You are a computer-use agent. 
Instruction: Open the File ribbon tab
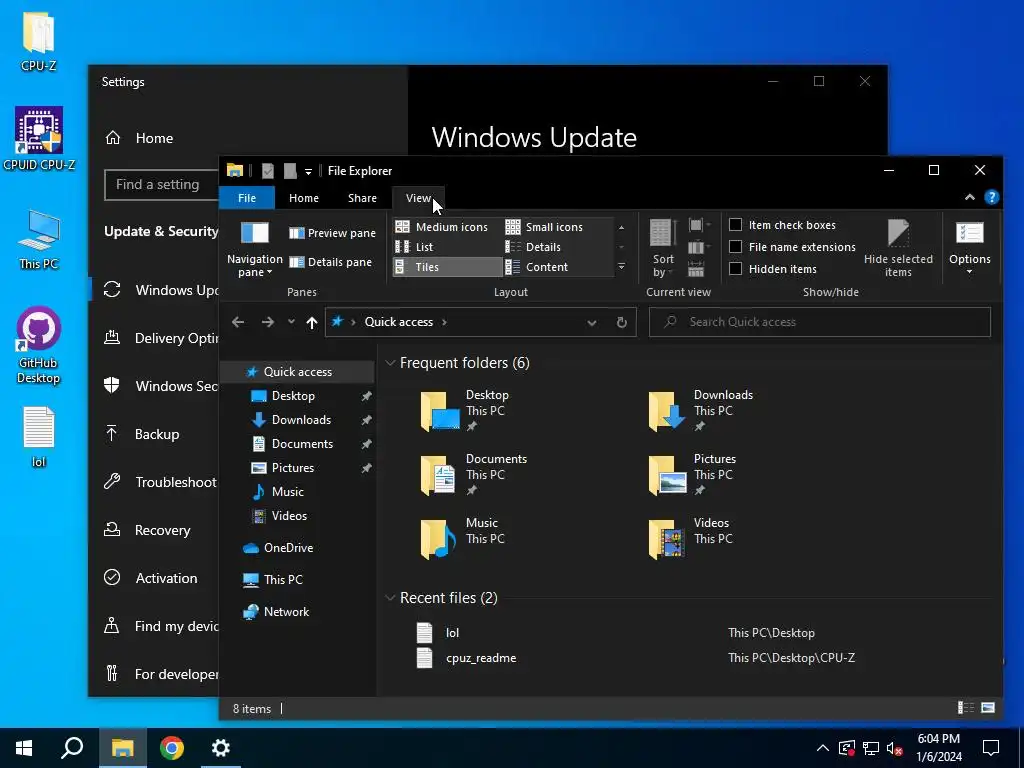pos(247,198)
